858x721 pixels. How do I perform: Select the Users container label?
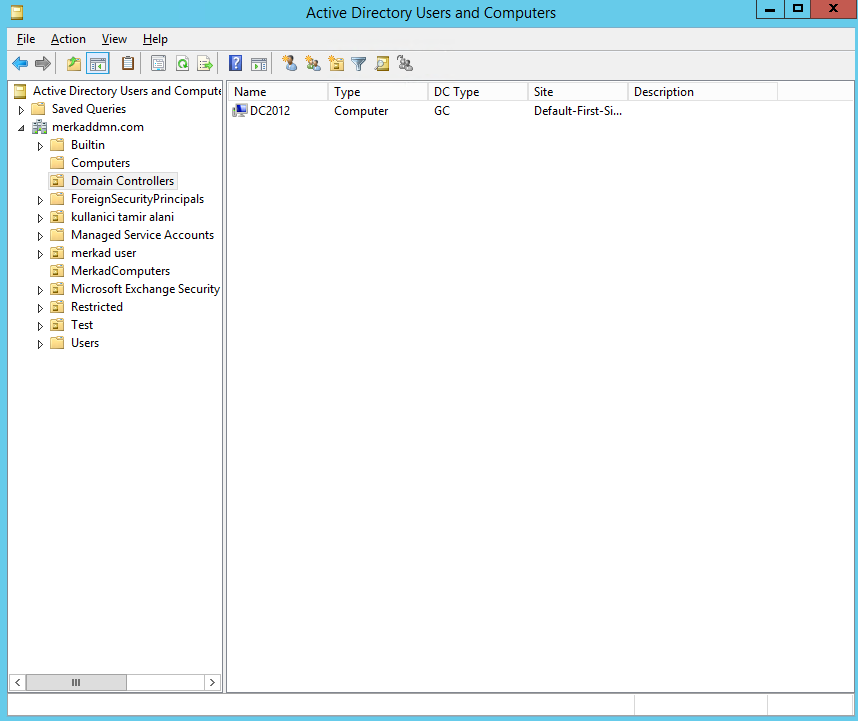[x=85, y=343]
